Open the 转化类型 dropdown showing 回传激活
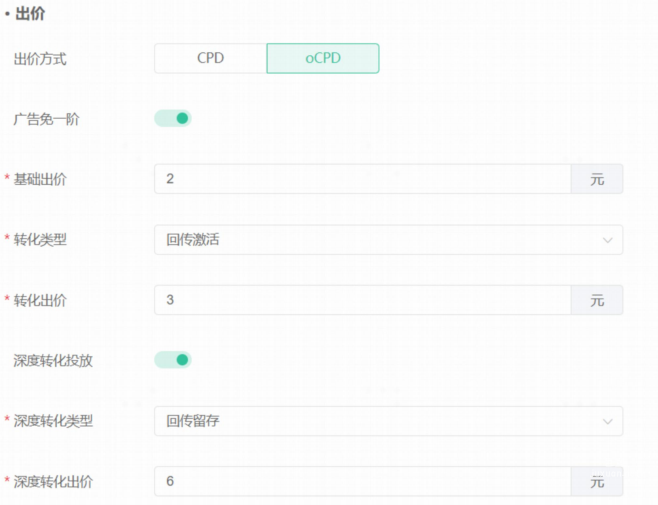This screenshot has height=505, width=658. (x=380, y=240)
